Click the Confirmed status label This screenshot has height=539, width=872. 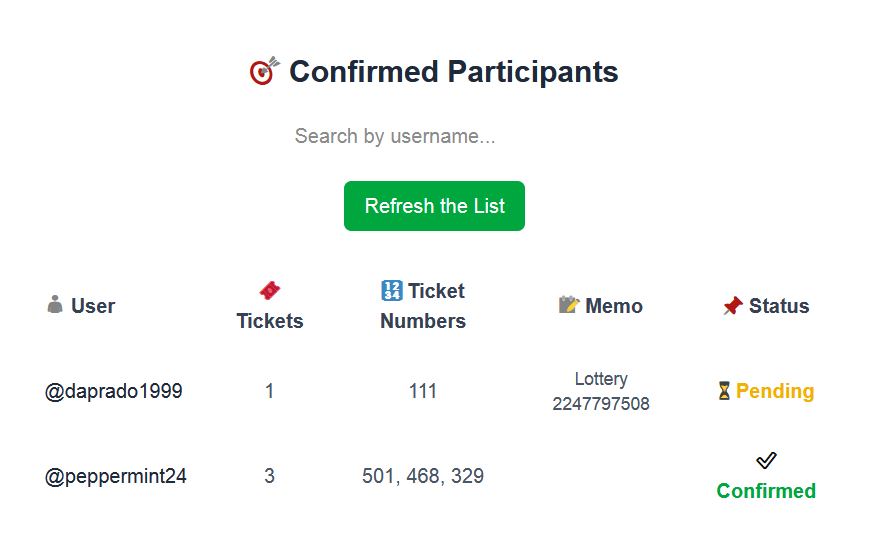(766, 491)
